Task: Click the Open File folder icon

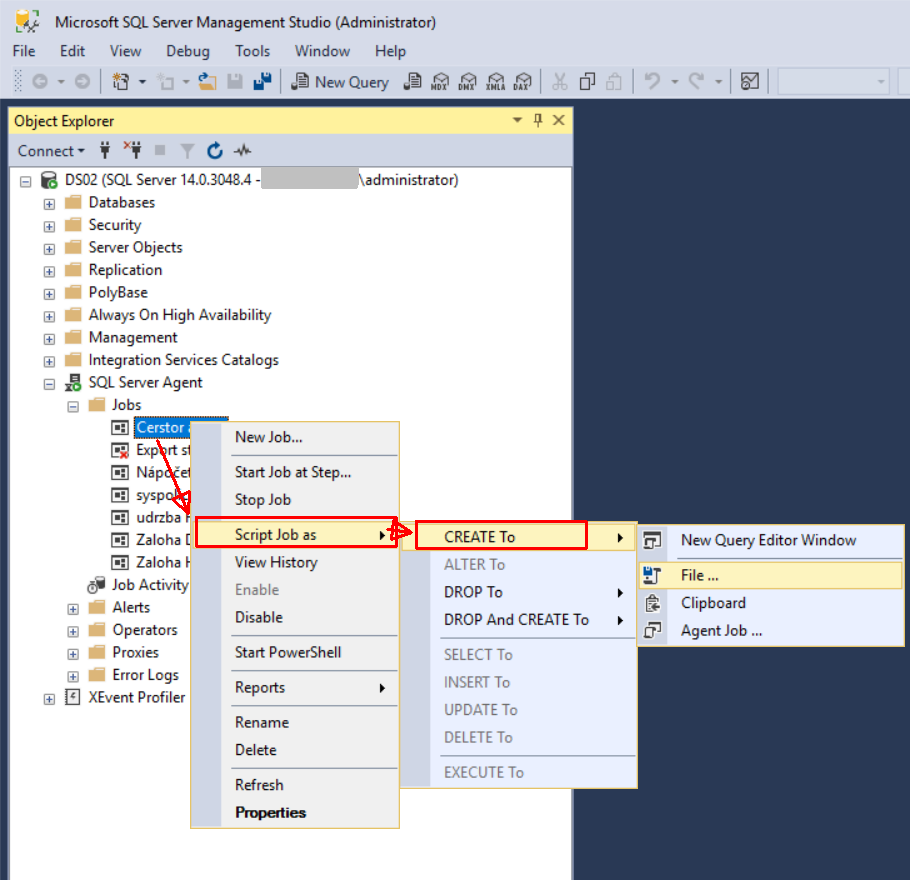Action: 207,82
